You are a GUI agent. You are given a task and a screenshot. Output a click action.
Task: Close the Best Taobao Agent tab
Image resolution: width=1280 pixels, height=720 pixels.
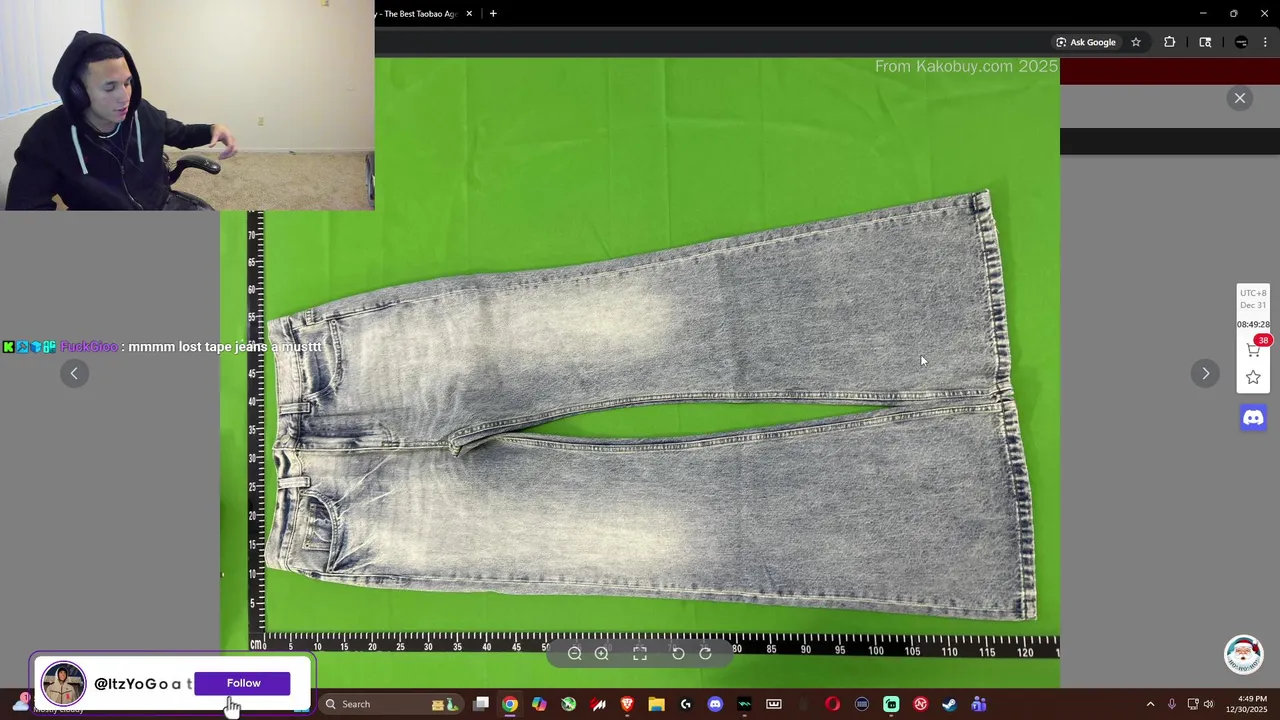click(469, 14)
